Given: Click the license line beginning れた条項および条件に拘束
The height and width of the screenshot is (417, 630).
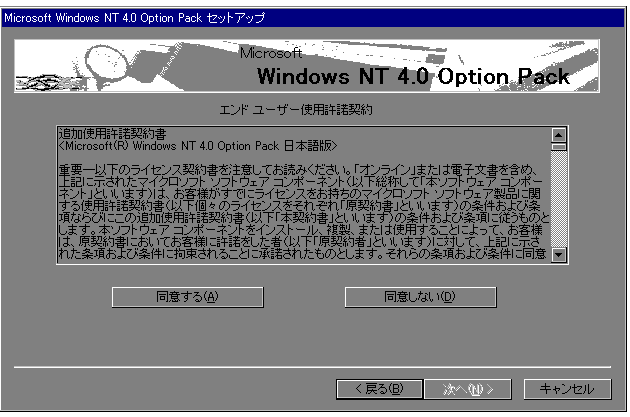Looking at the screenshot, I should [302, 254].
